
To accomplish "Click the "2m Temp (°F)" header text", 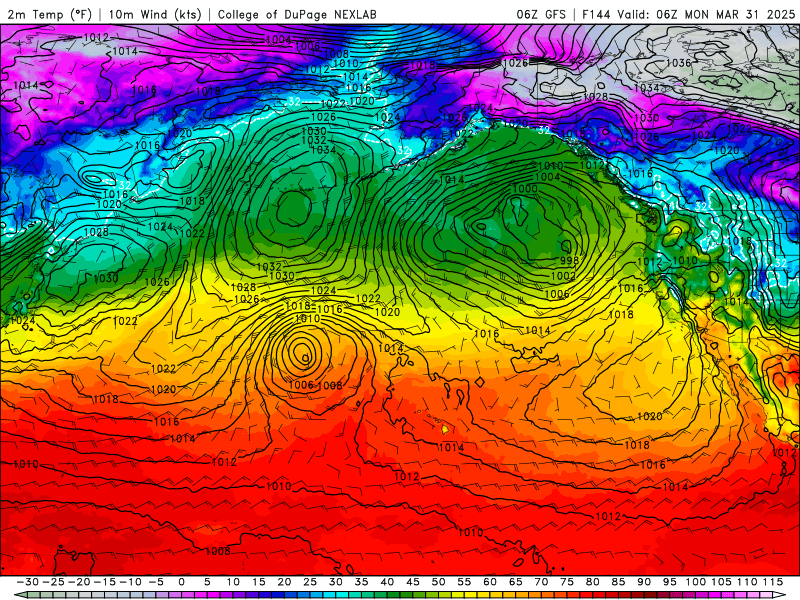I will coord(49,14).
